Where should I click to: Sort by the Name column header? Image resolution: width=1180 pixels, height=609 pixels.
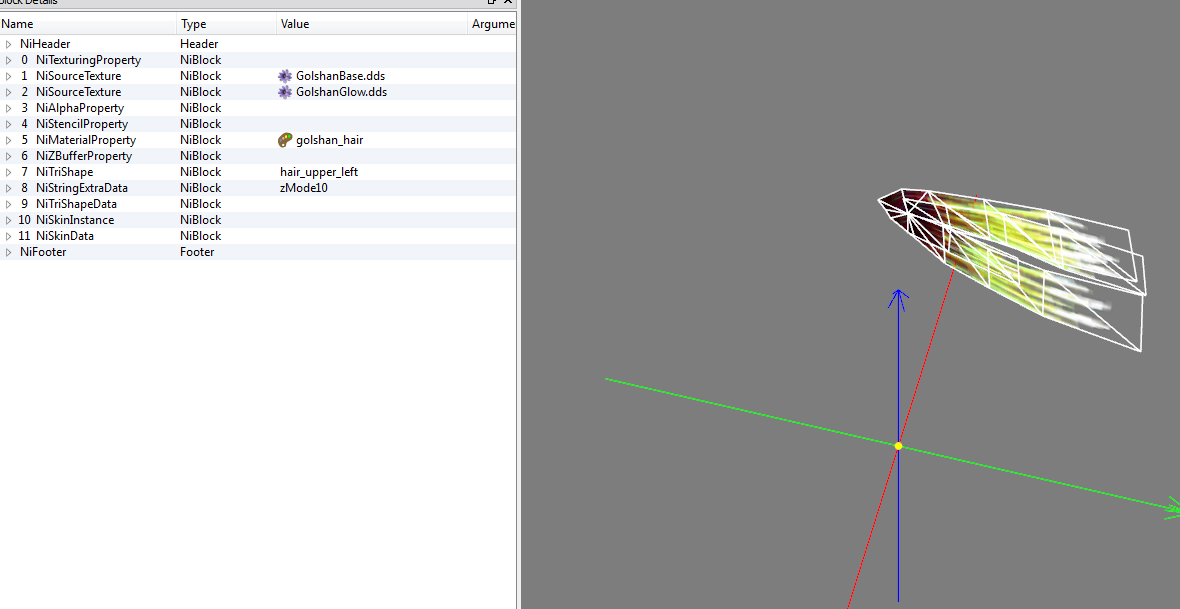88,24
